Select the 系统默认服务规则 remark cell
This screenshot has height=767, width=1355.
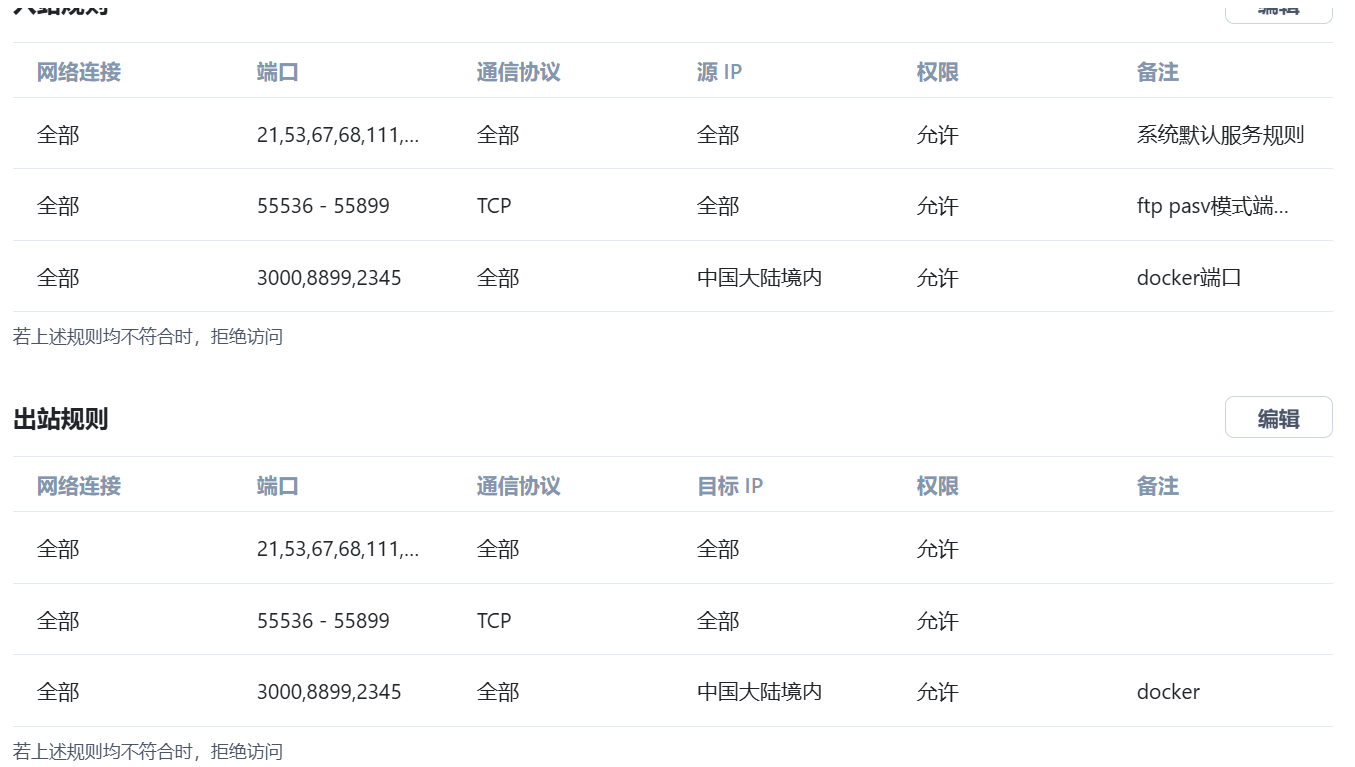coord(1220,135)
